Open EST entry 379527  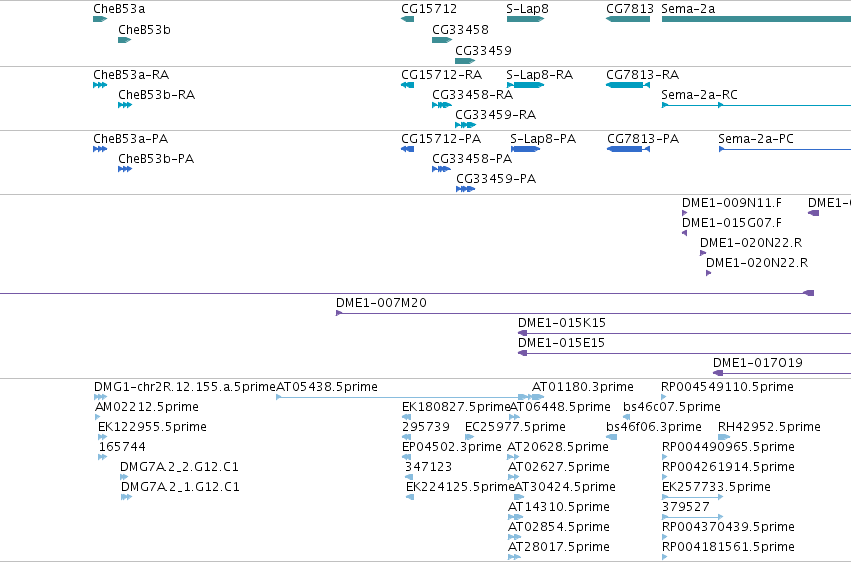point(685,508)
